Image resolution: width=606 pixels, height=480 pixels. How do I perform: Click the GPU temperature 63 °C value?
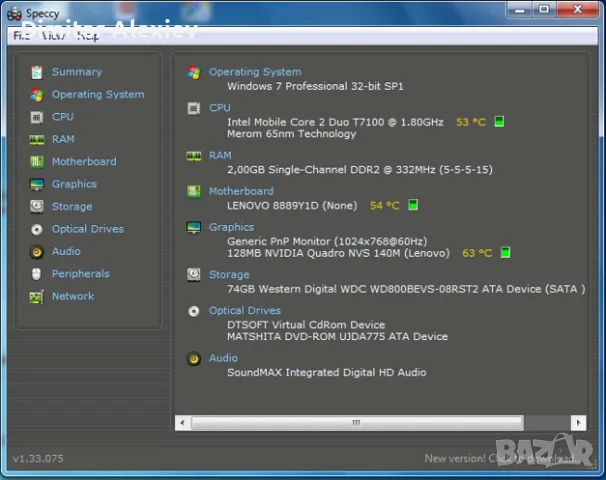pos(477,254)
